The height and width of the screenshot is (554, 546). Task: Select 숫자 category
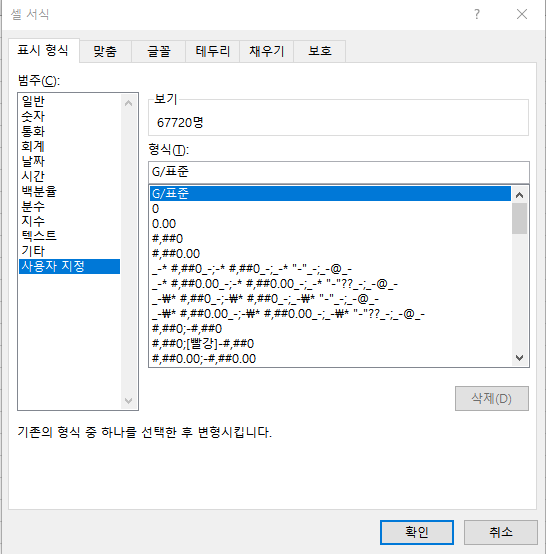click(x=69, y=116)
